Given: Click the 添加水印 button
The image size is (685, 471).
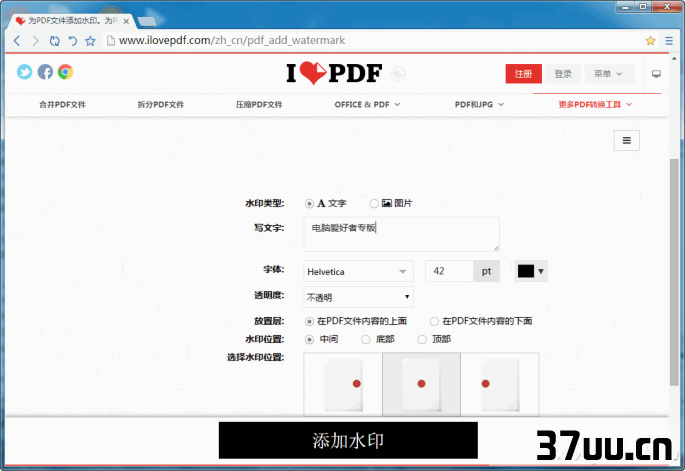Looking at the screenshot, I should [348, 440].
